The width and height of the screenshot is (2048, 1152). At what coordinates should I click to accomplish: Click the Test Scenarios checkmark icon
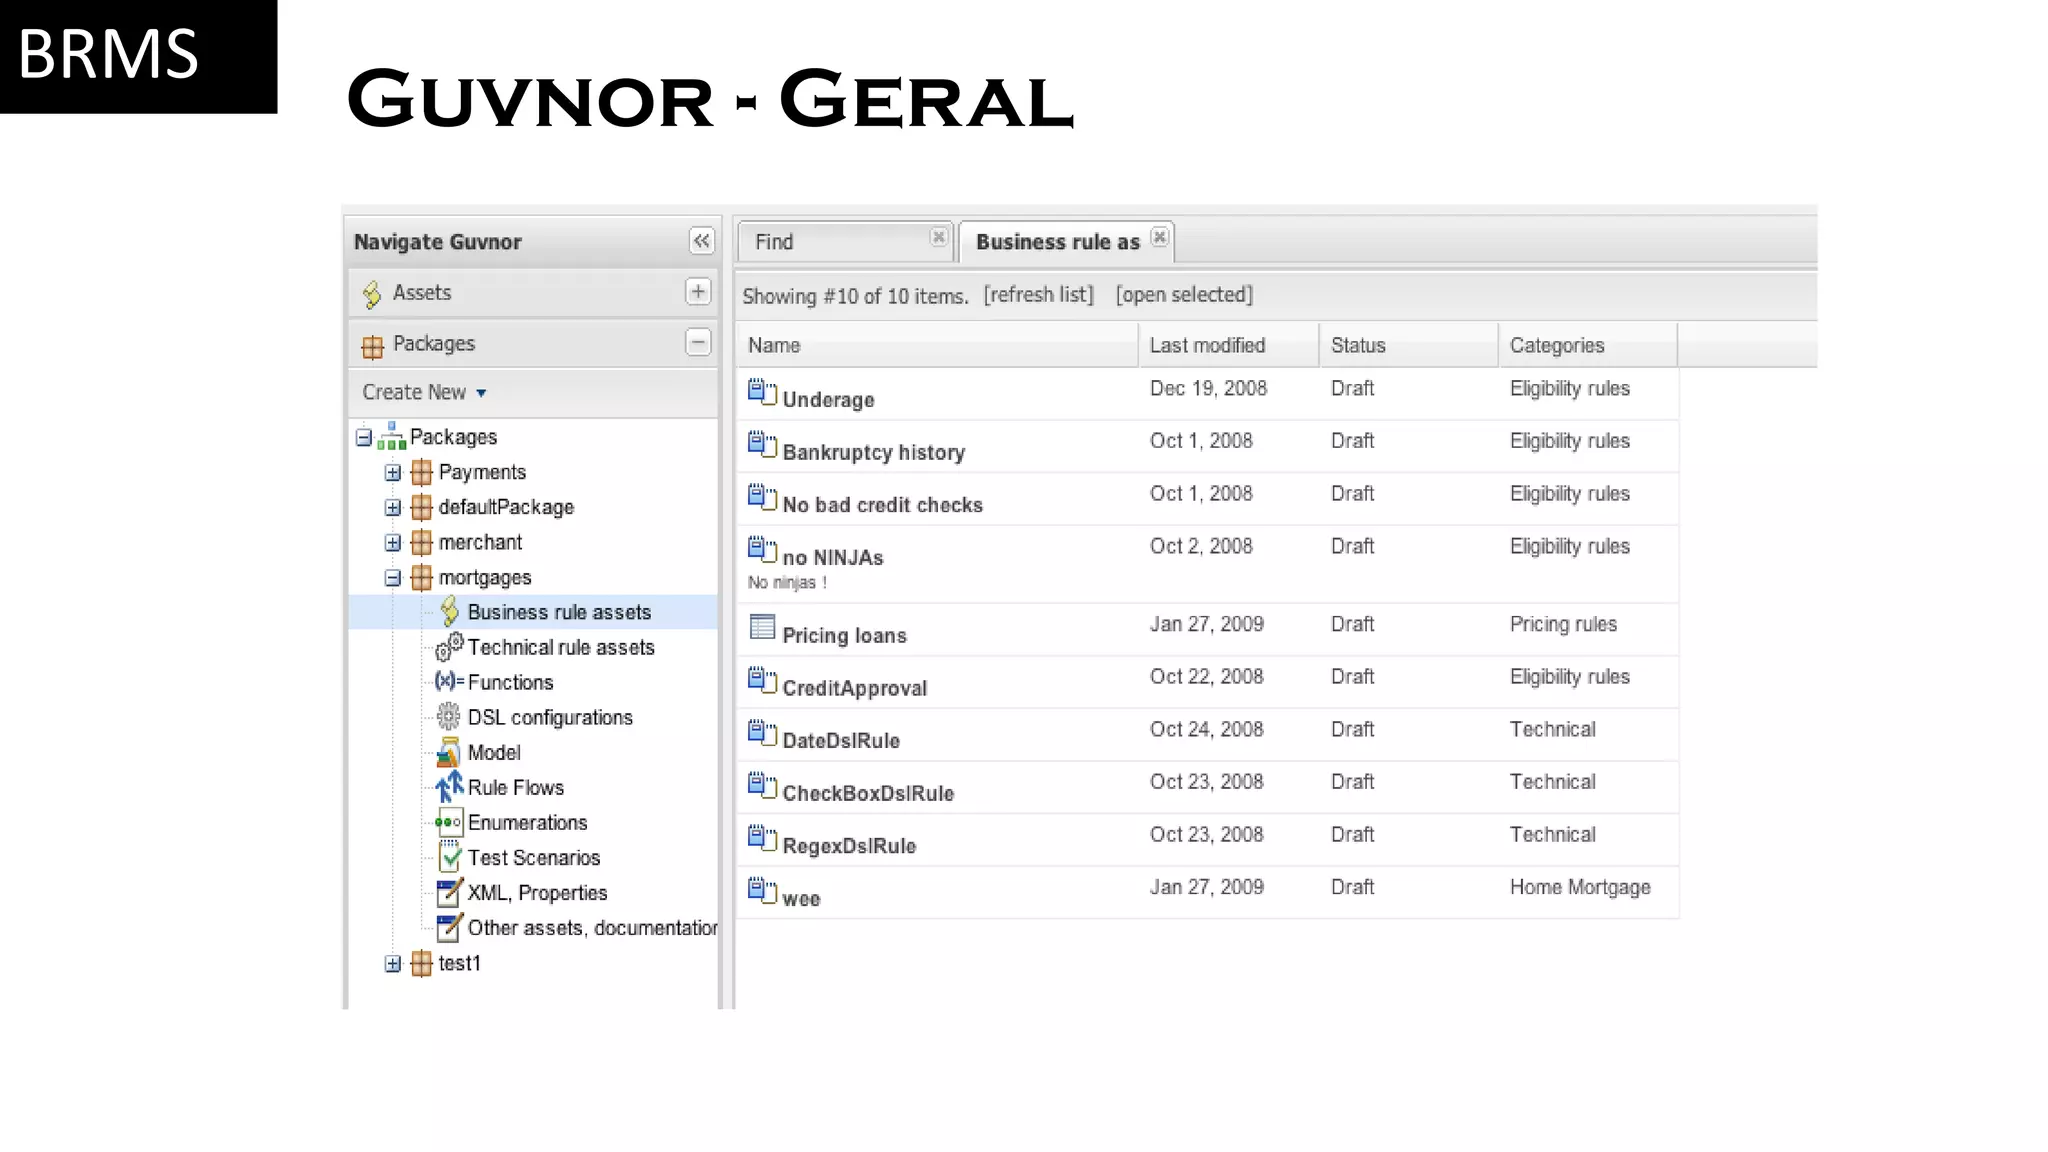coord(450,856)
